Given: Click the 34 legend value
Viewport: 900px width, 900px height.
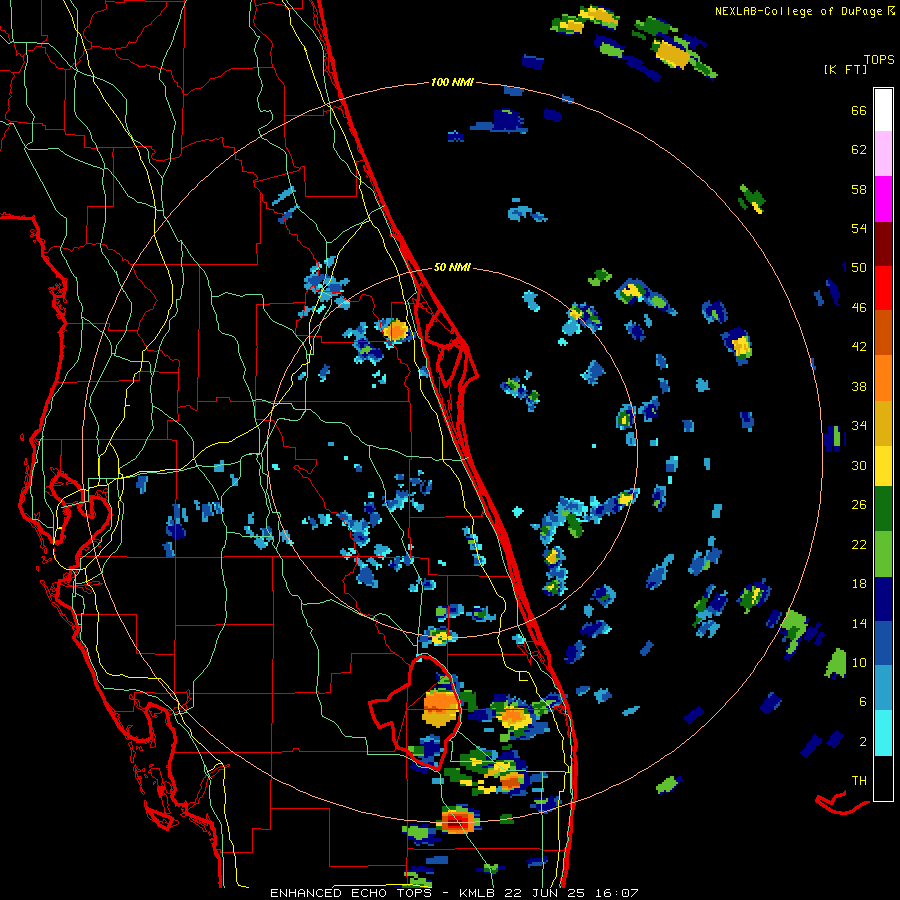Looking at the screenshot, I should click(859, 426).
